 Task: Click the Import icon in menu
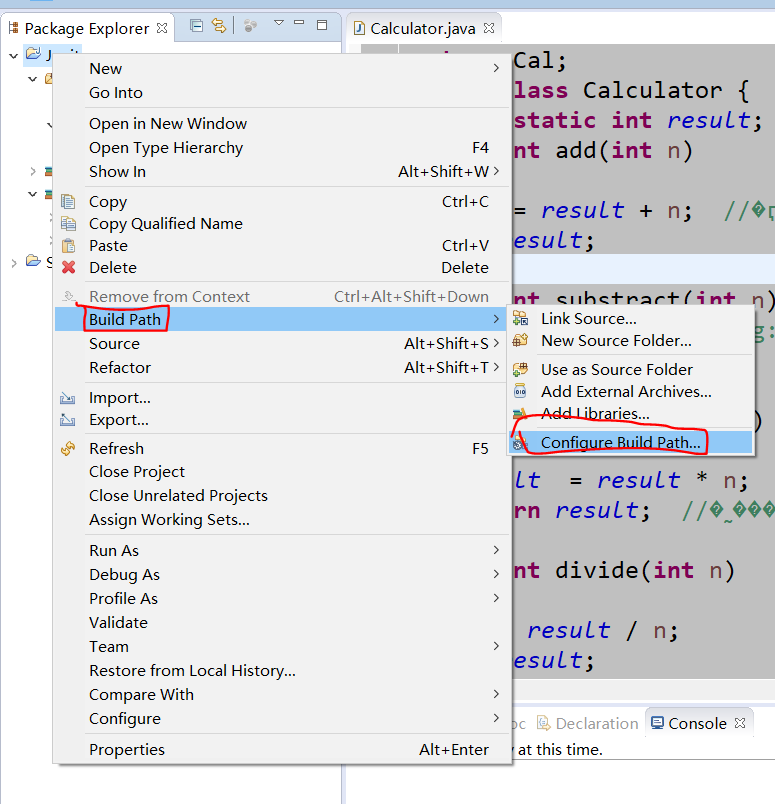click(x=68, y=398)
